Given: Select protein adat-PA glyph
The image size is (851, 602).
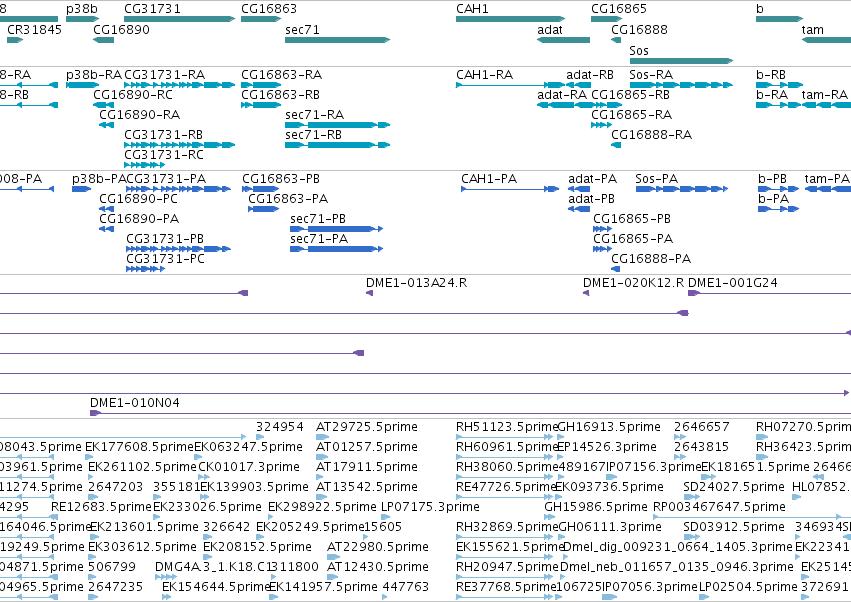Looking at the screenshot, I should pyautogui.click(x=579, y=189).
